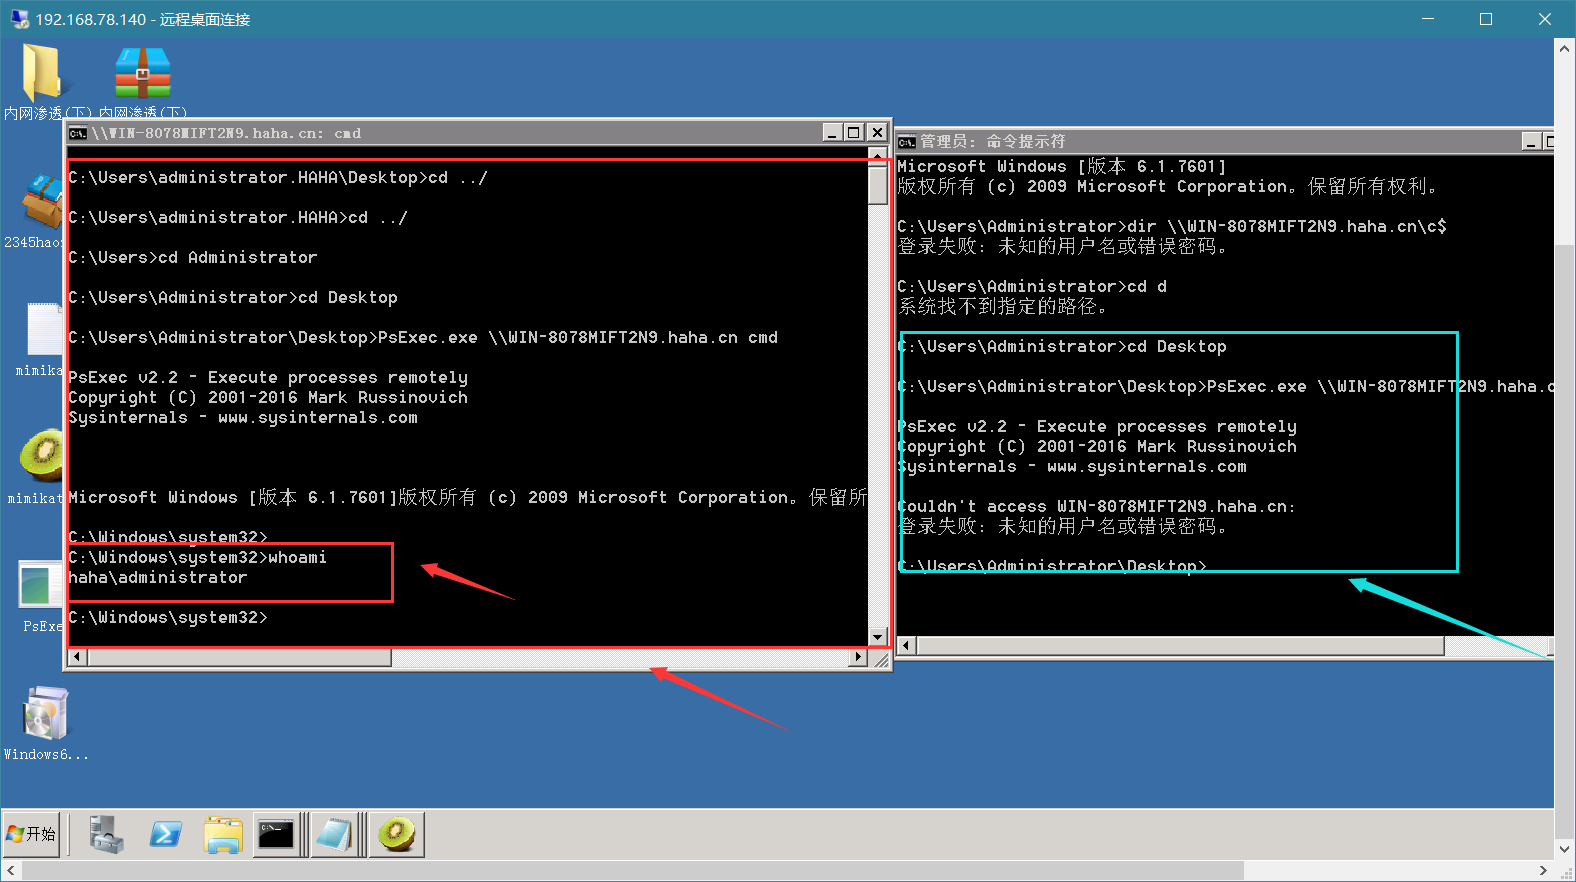
Task: Open Server Manager from the taskbar
Action: coord(105,834)
